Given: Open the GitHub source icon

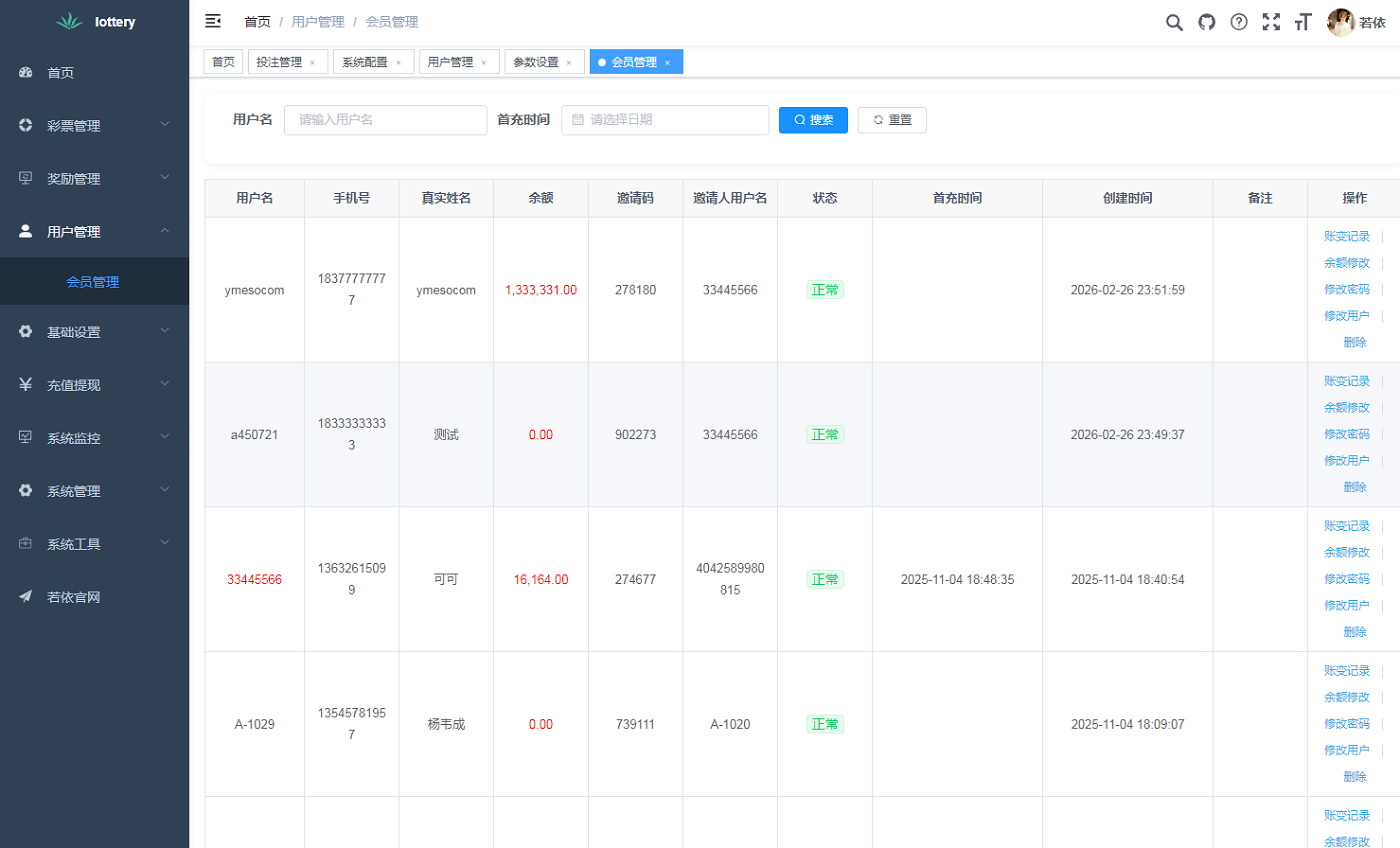Looking at the screenshot, I should pyautogui.click(x=1206, y=22).
